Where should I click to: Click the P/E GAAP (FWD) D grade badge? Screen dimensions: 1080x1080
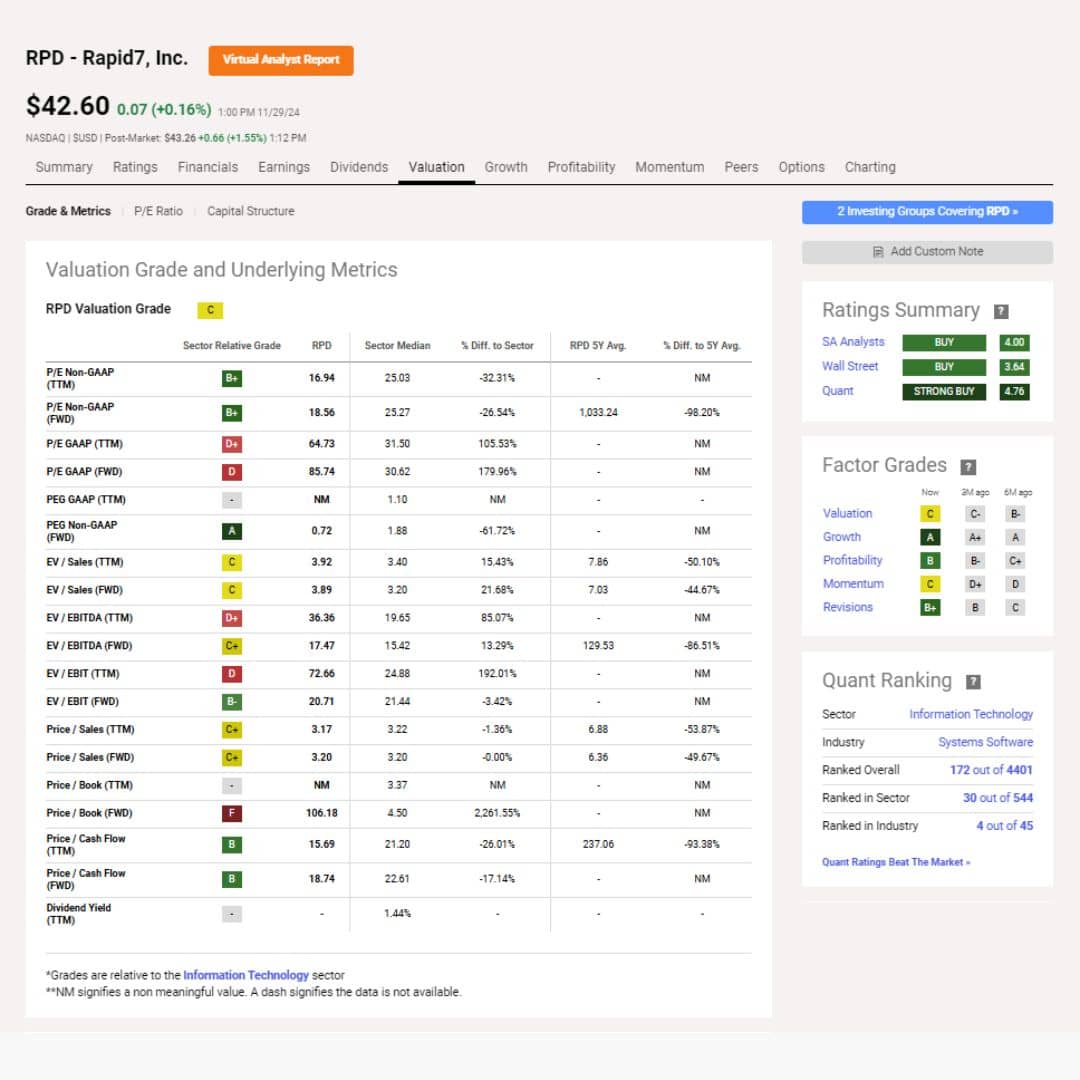pyautogui.click(x=231, y=472)
